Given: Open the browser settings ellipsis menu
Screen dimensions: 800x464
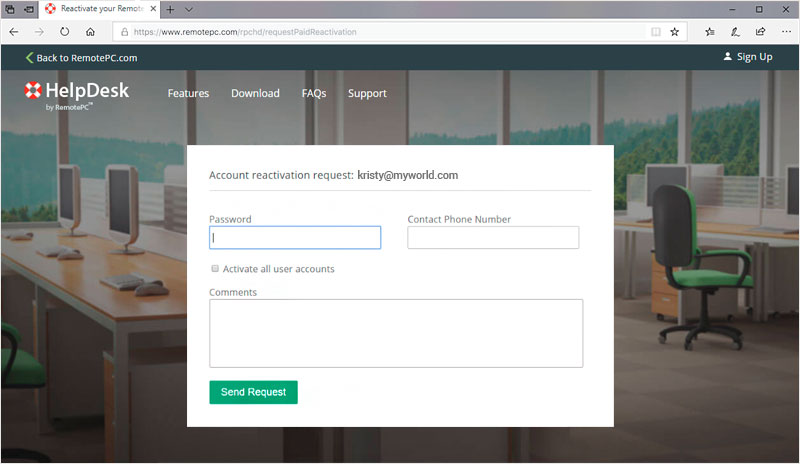Looking at the screenshot, I should click(786, 32).
